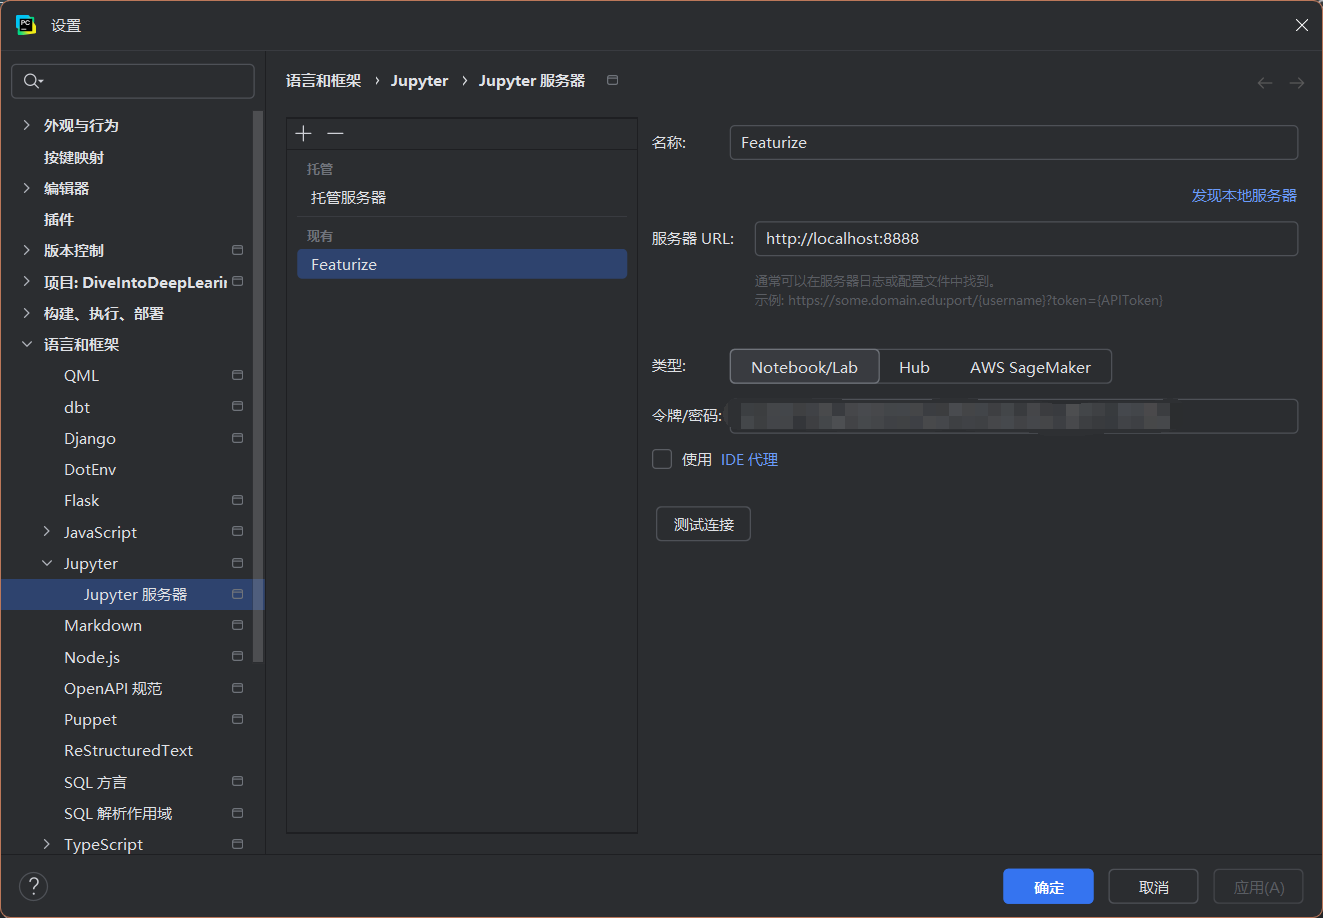Click project-level icon on TypeScript row
The width and height of the screenshot is (1323, 918).
tap(237, 844)
